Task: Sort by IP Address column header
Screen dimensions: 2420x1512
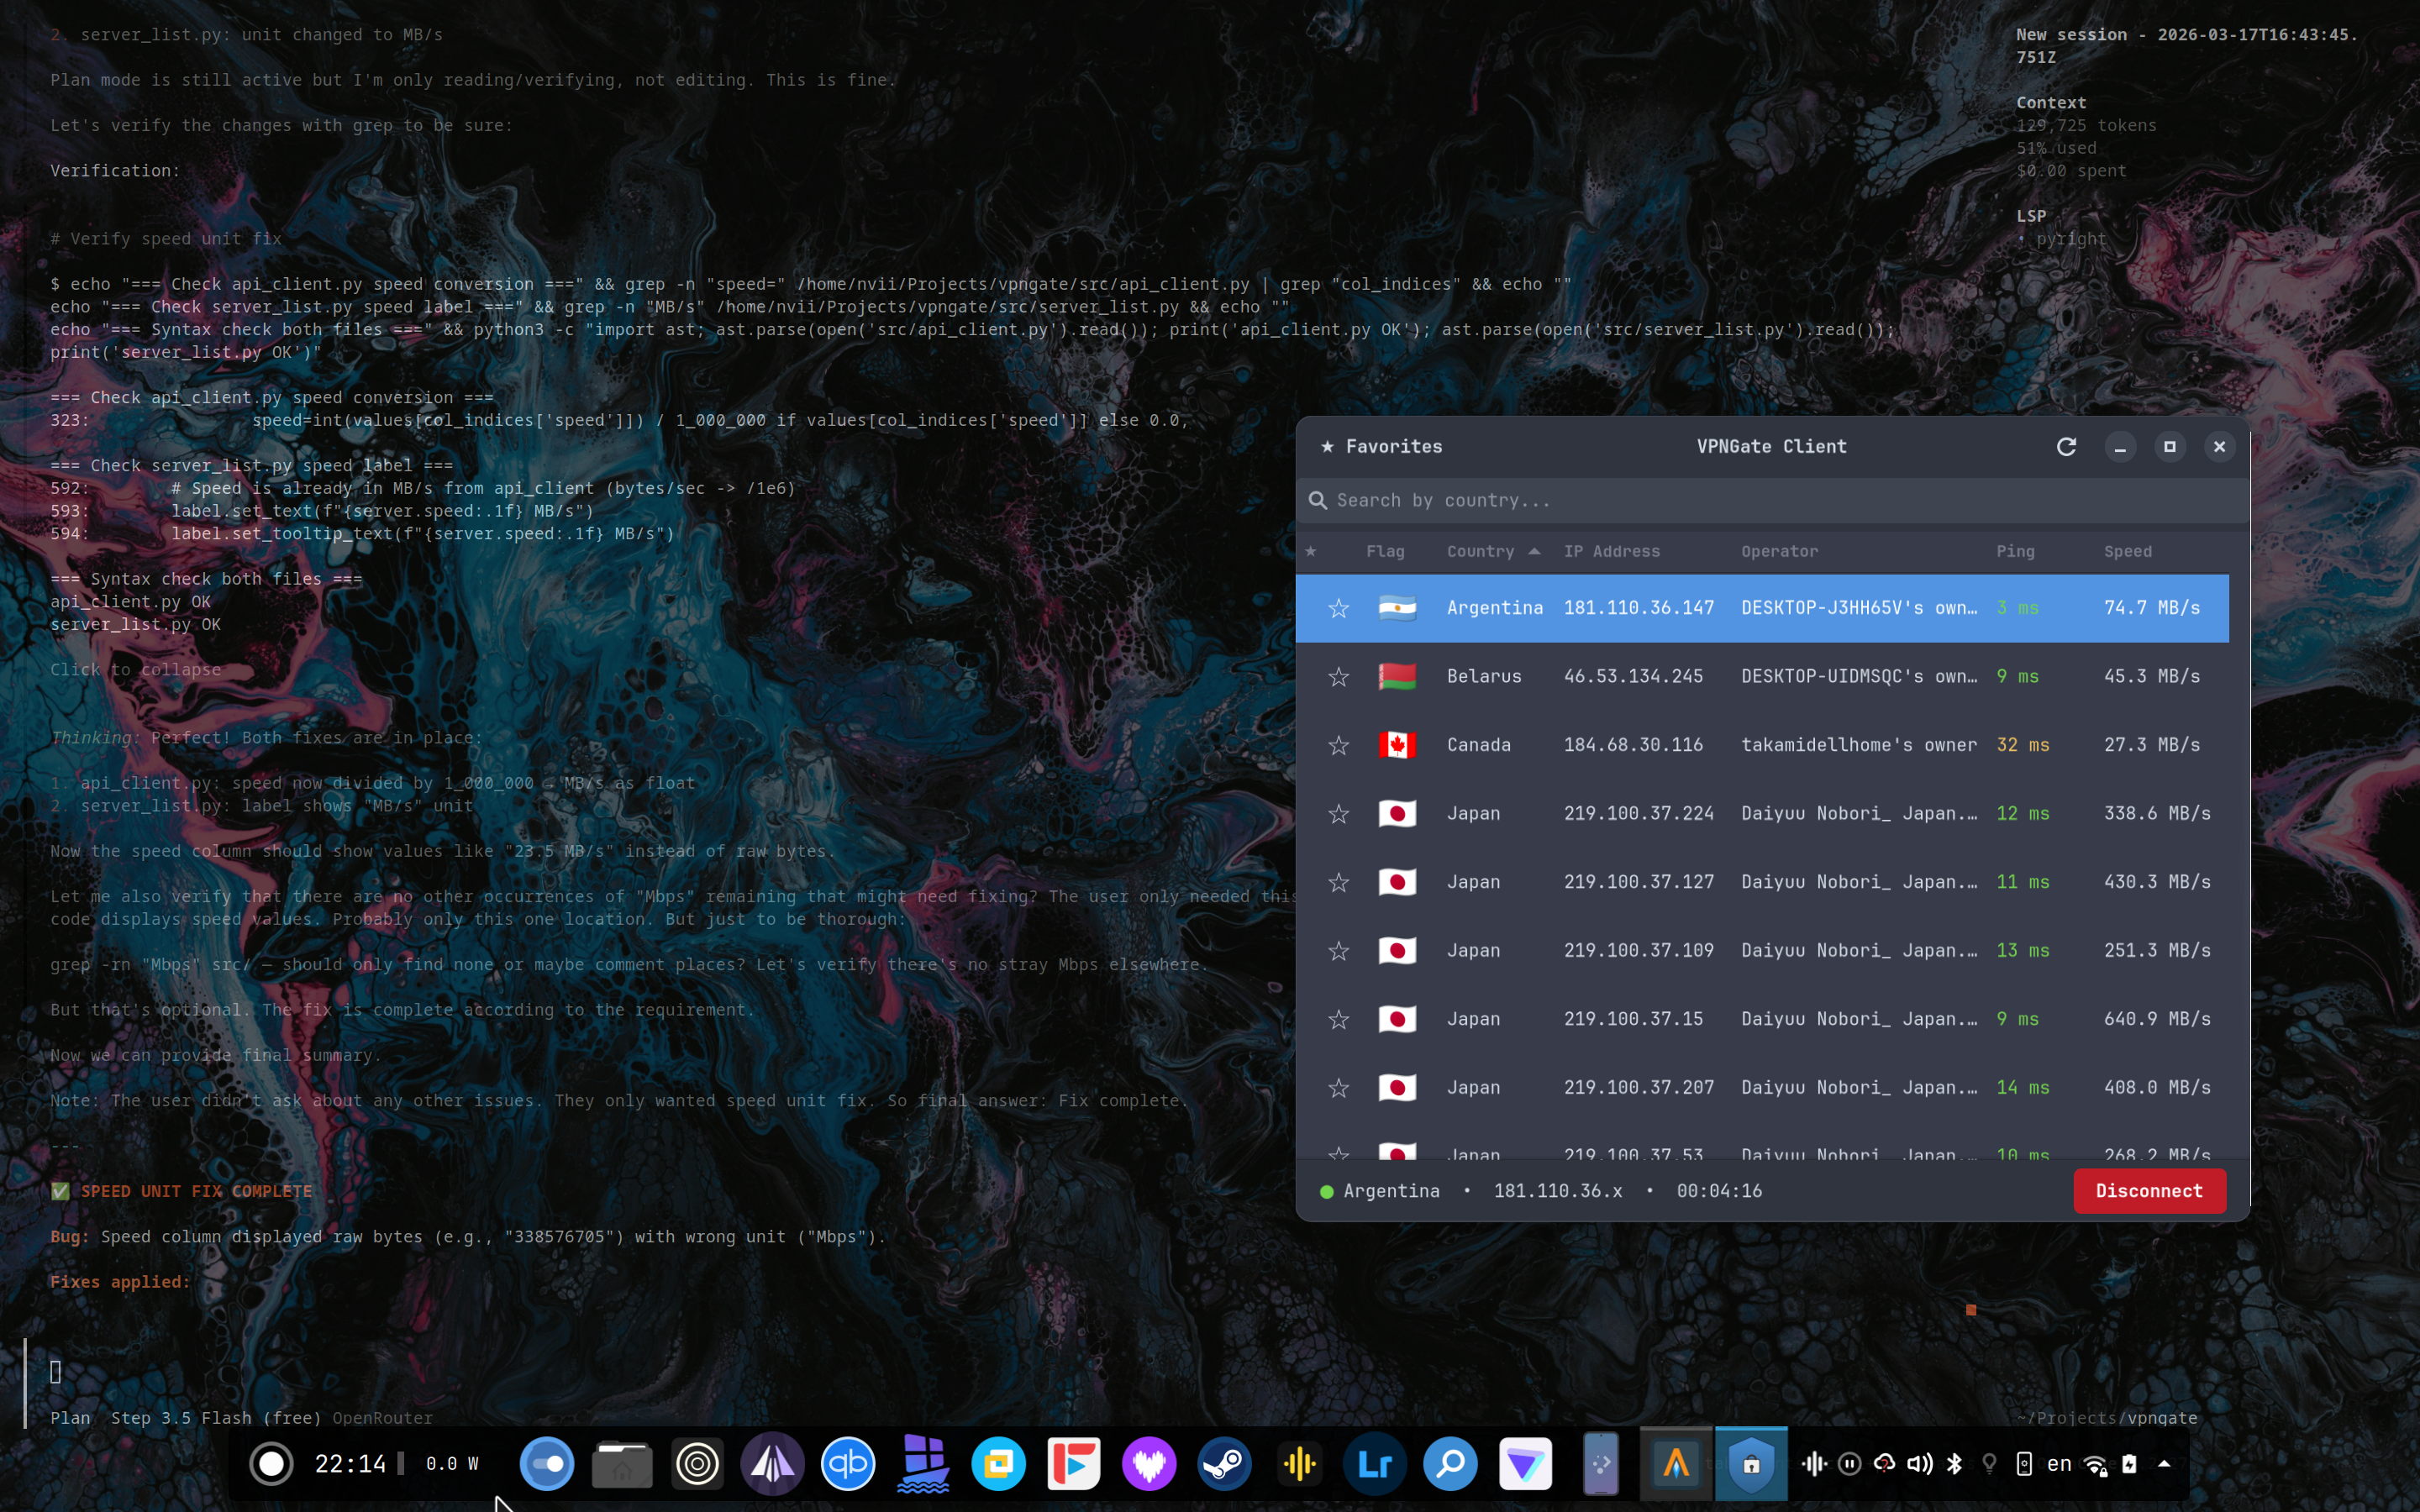Action: pyautogui.click(x=1611, y=551)
